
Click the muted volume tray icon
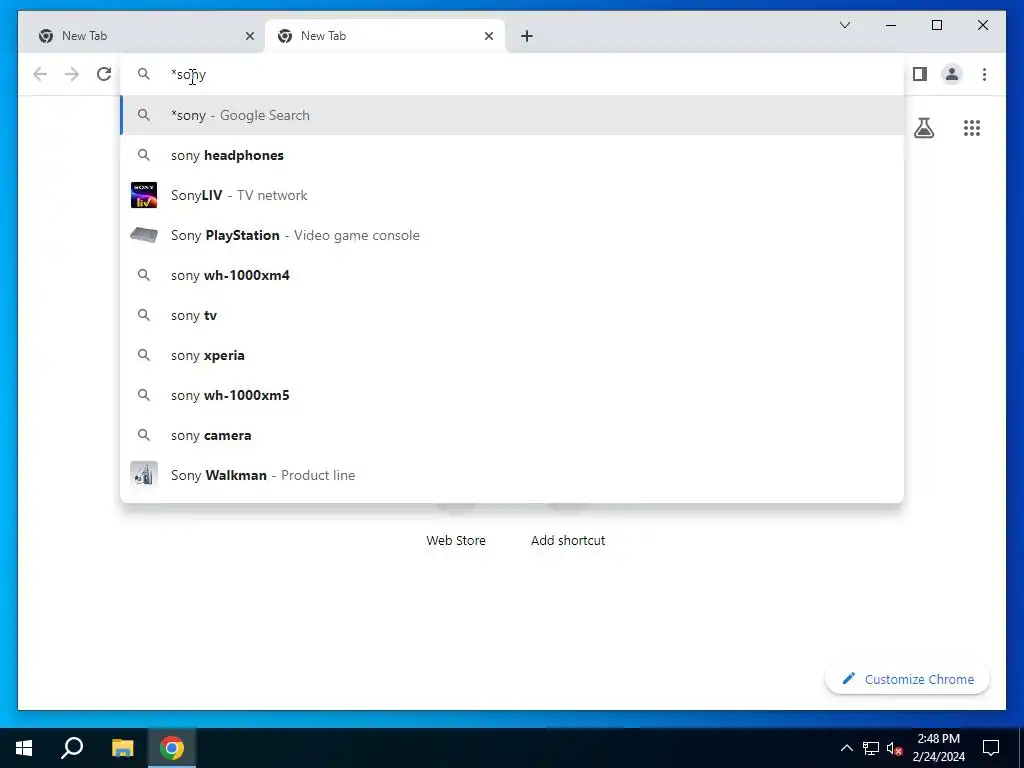point(894,748)
